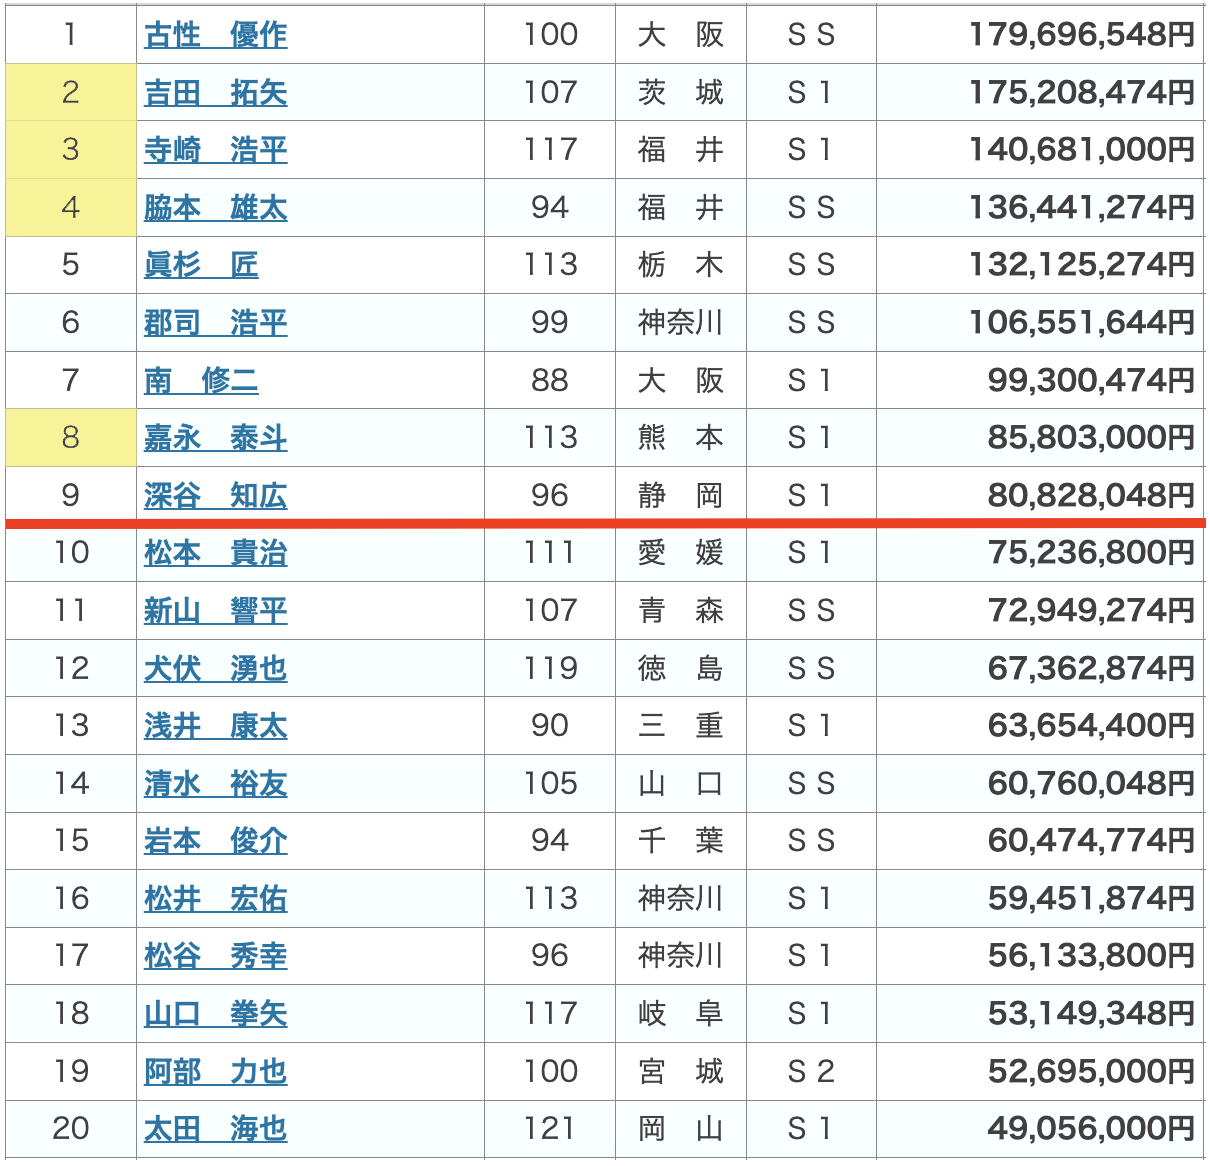The image size is (1210, 1166).
Task: Click the highlighted rank 8 cell
Action: point(70,438)
